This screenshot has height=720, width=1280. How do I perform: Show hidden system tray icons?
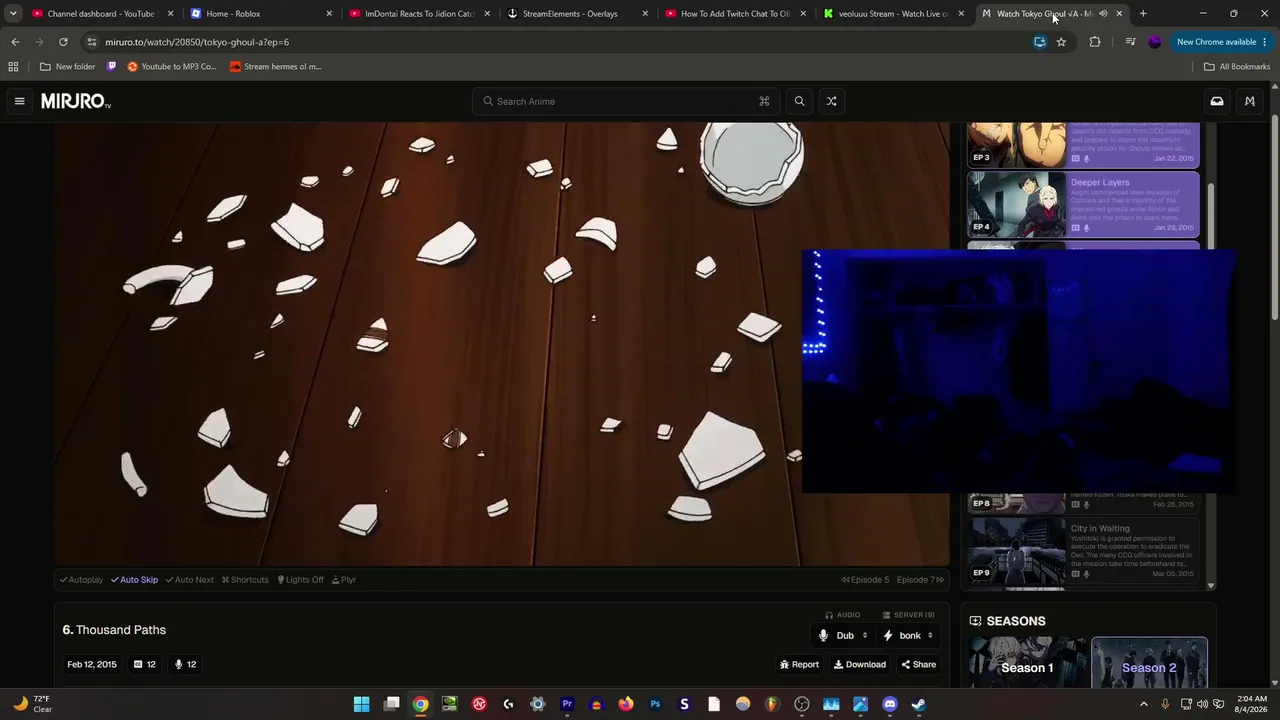click(x=1144, y=704)
